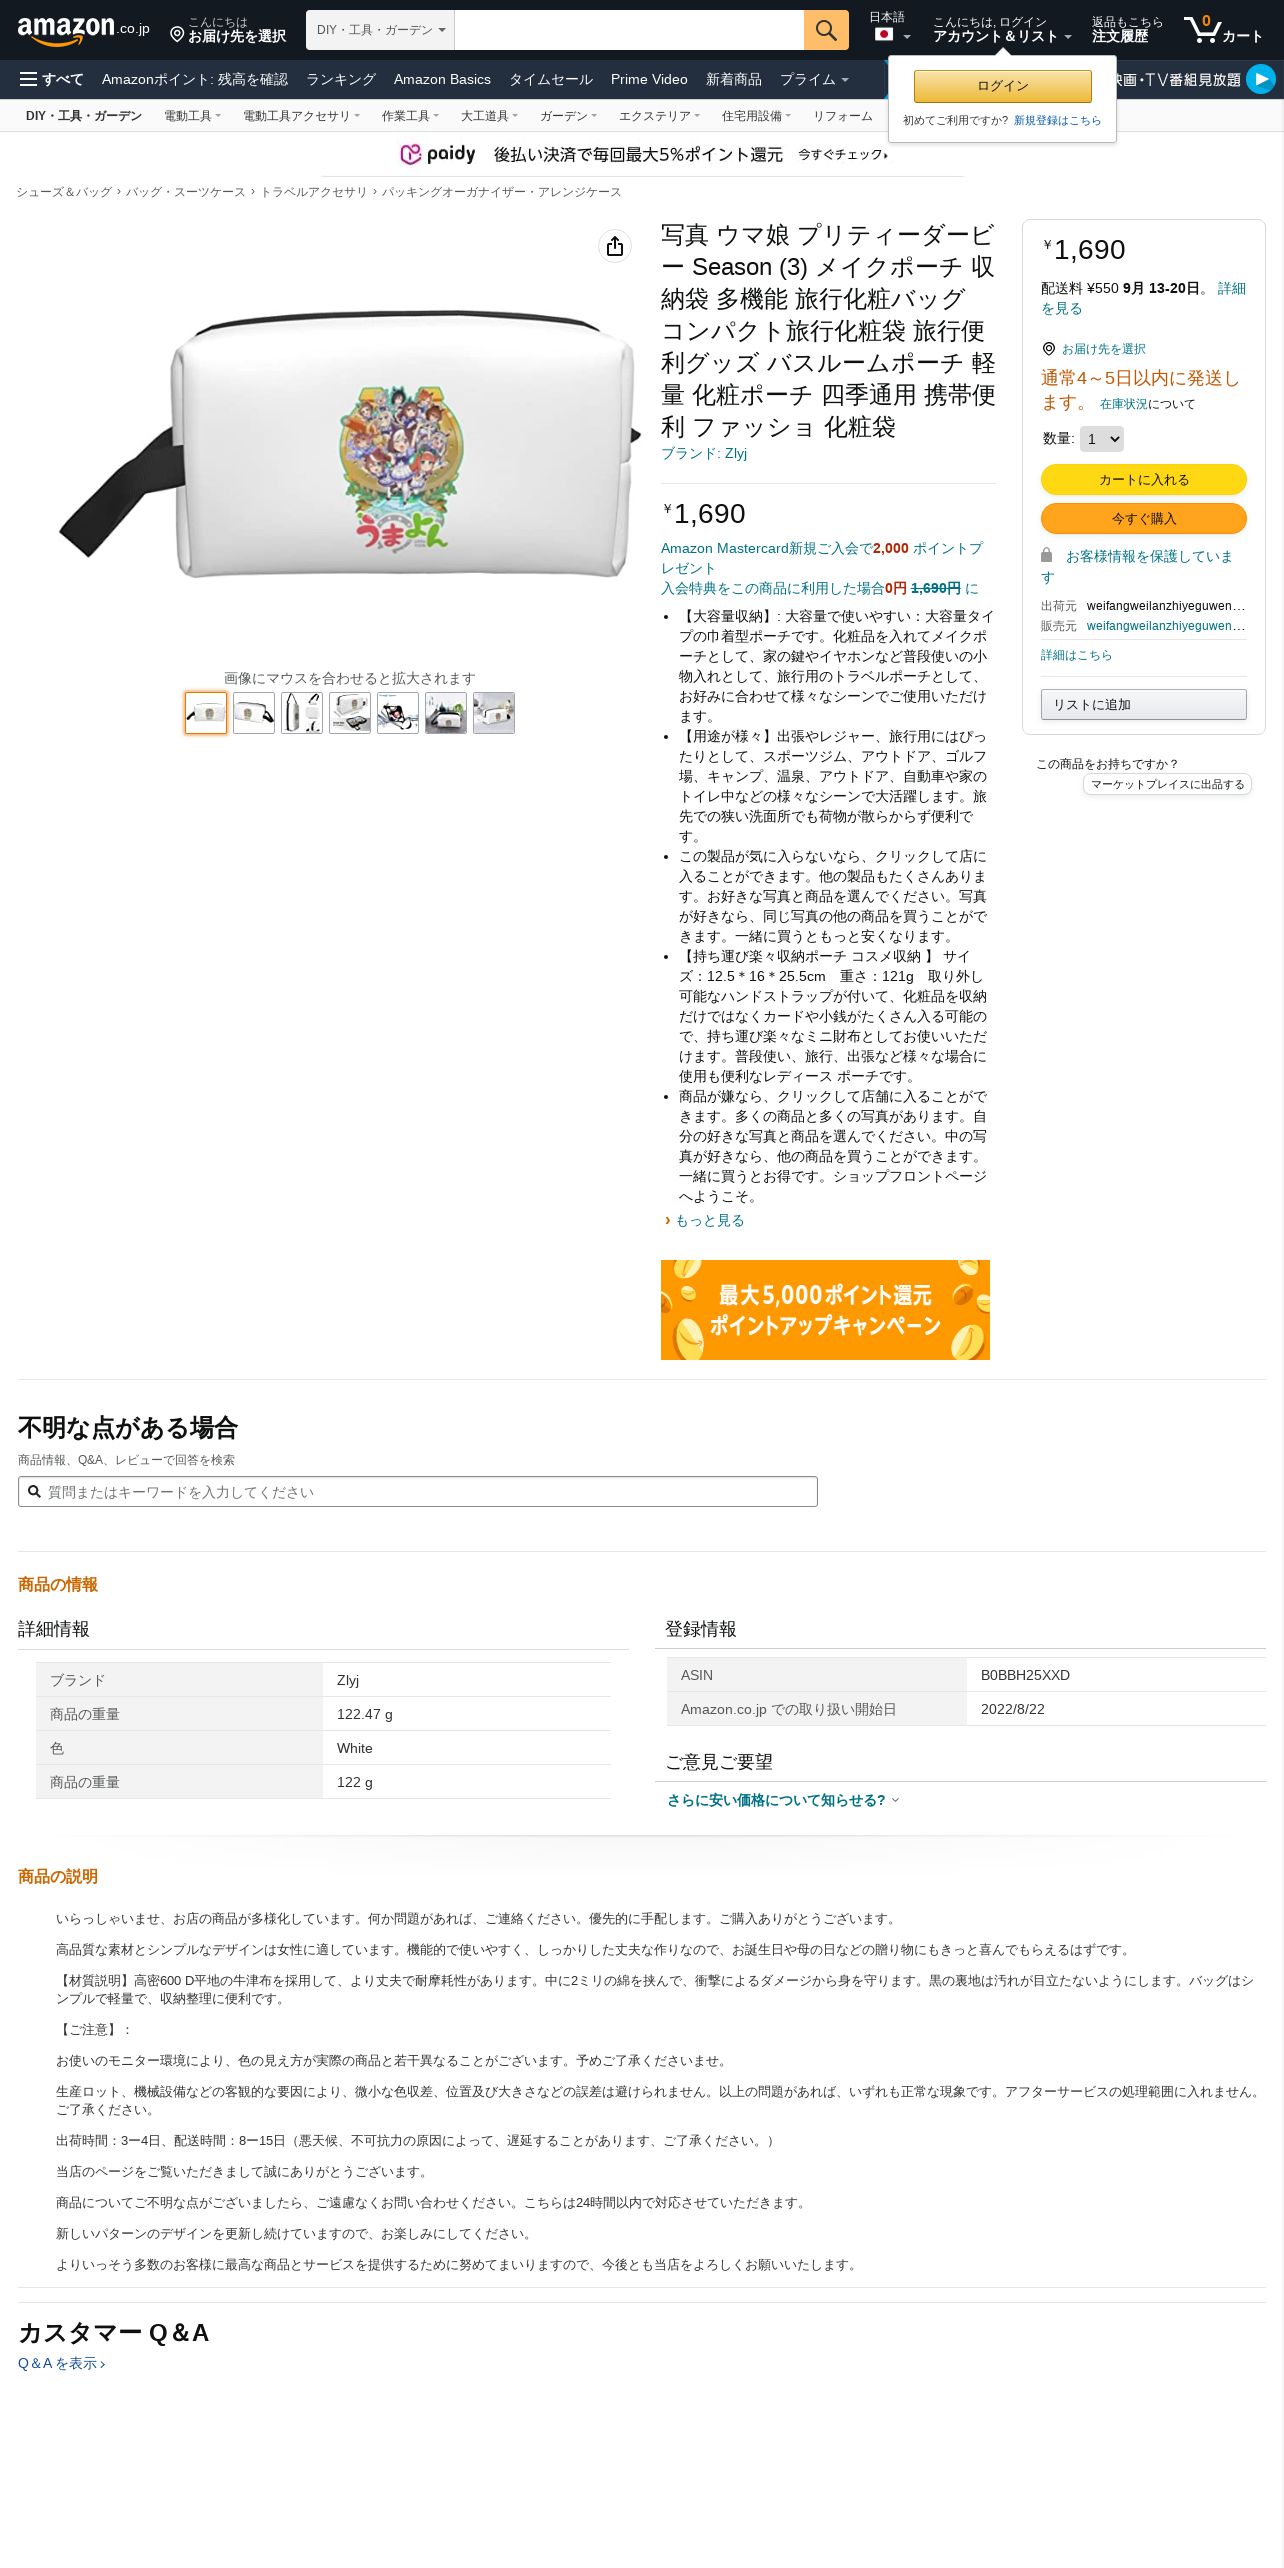
Task: Click カートに入れる button
Action: 1144,479
